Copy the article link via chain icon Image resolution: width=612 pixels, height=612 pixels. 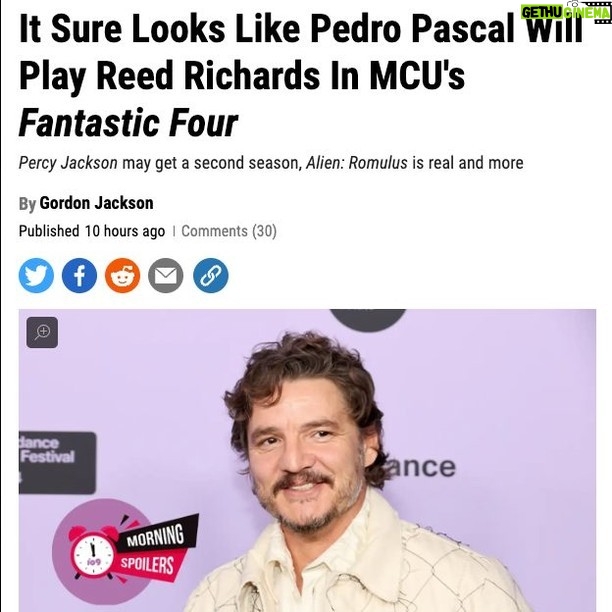pyautogui.click(x=211, y=276)
